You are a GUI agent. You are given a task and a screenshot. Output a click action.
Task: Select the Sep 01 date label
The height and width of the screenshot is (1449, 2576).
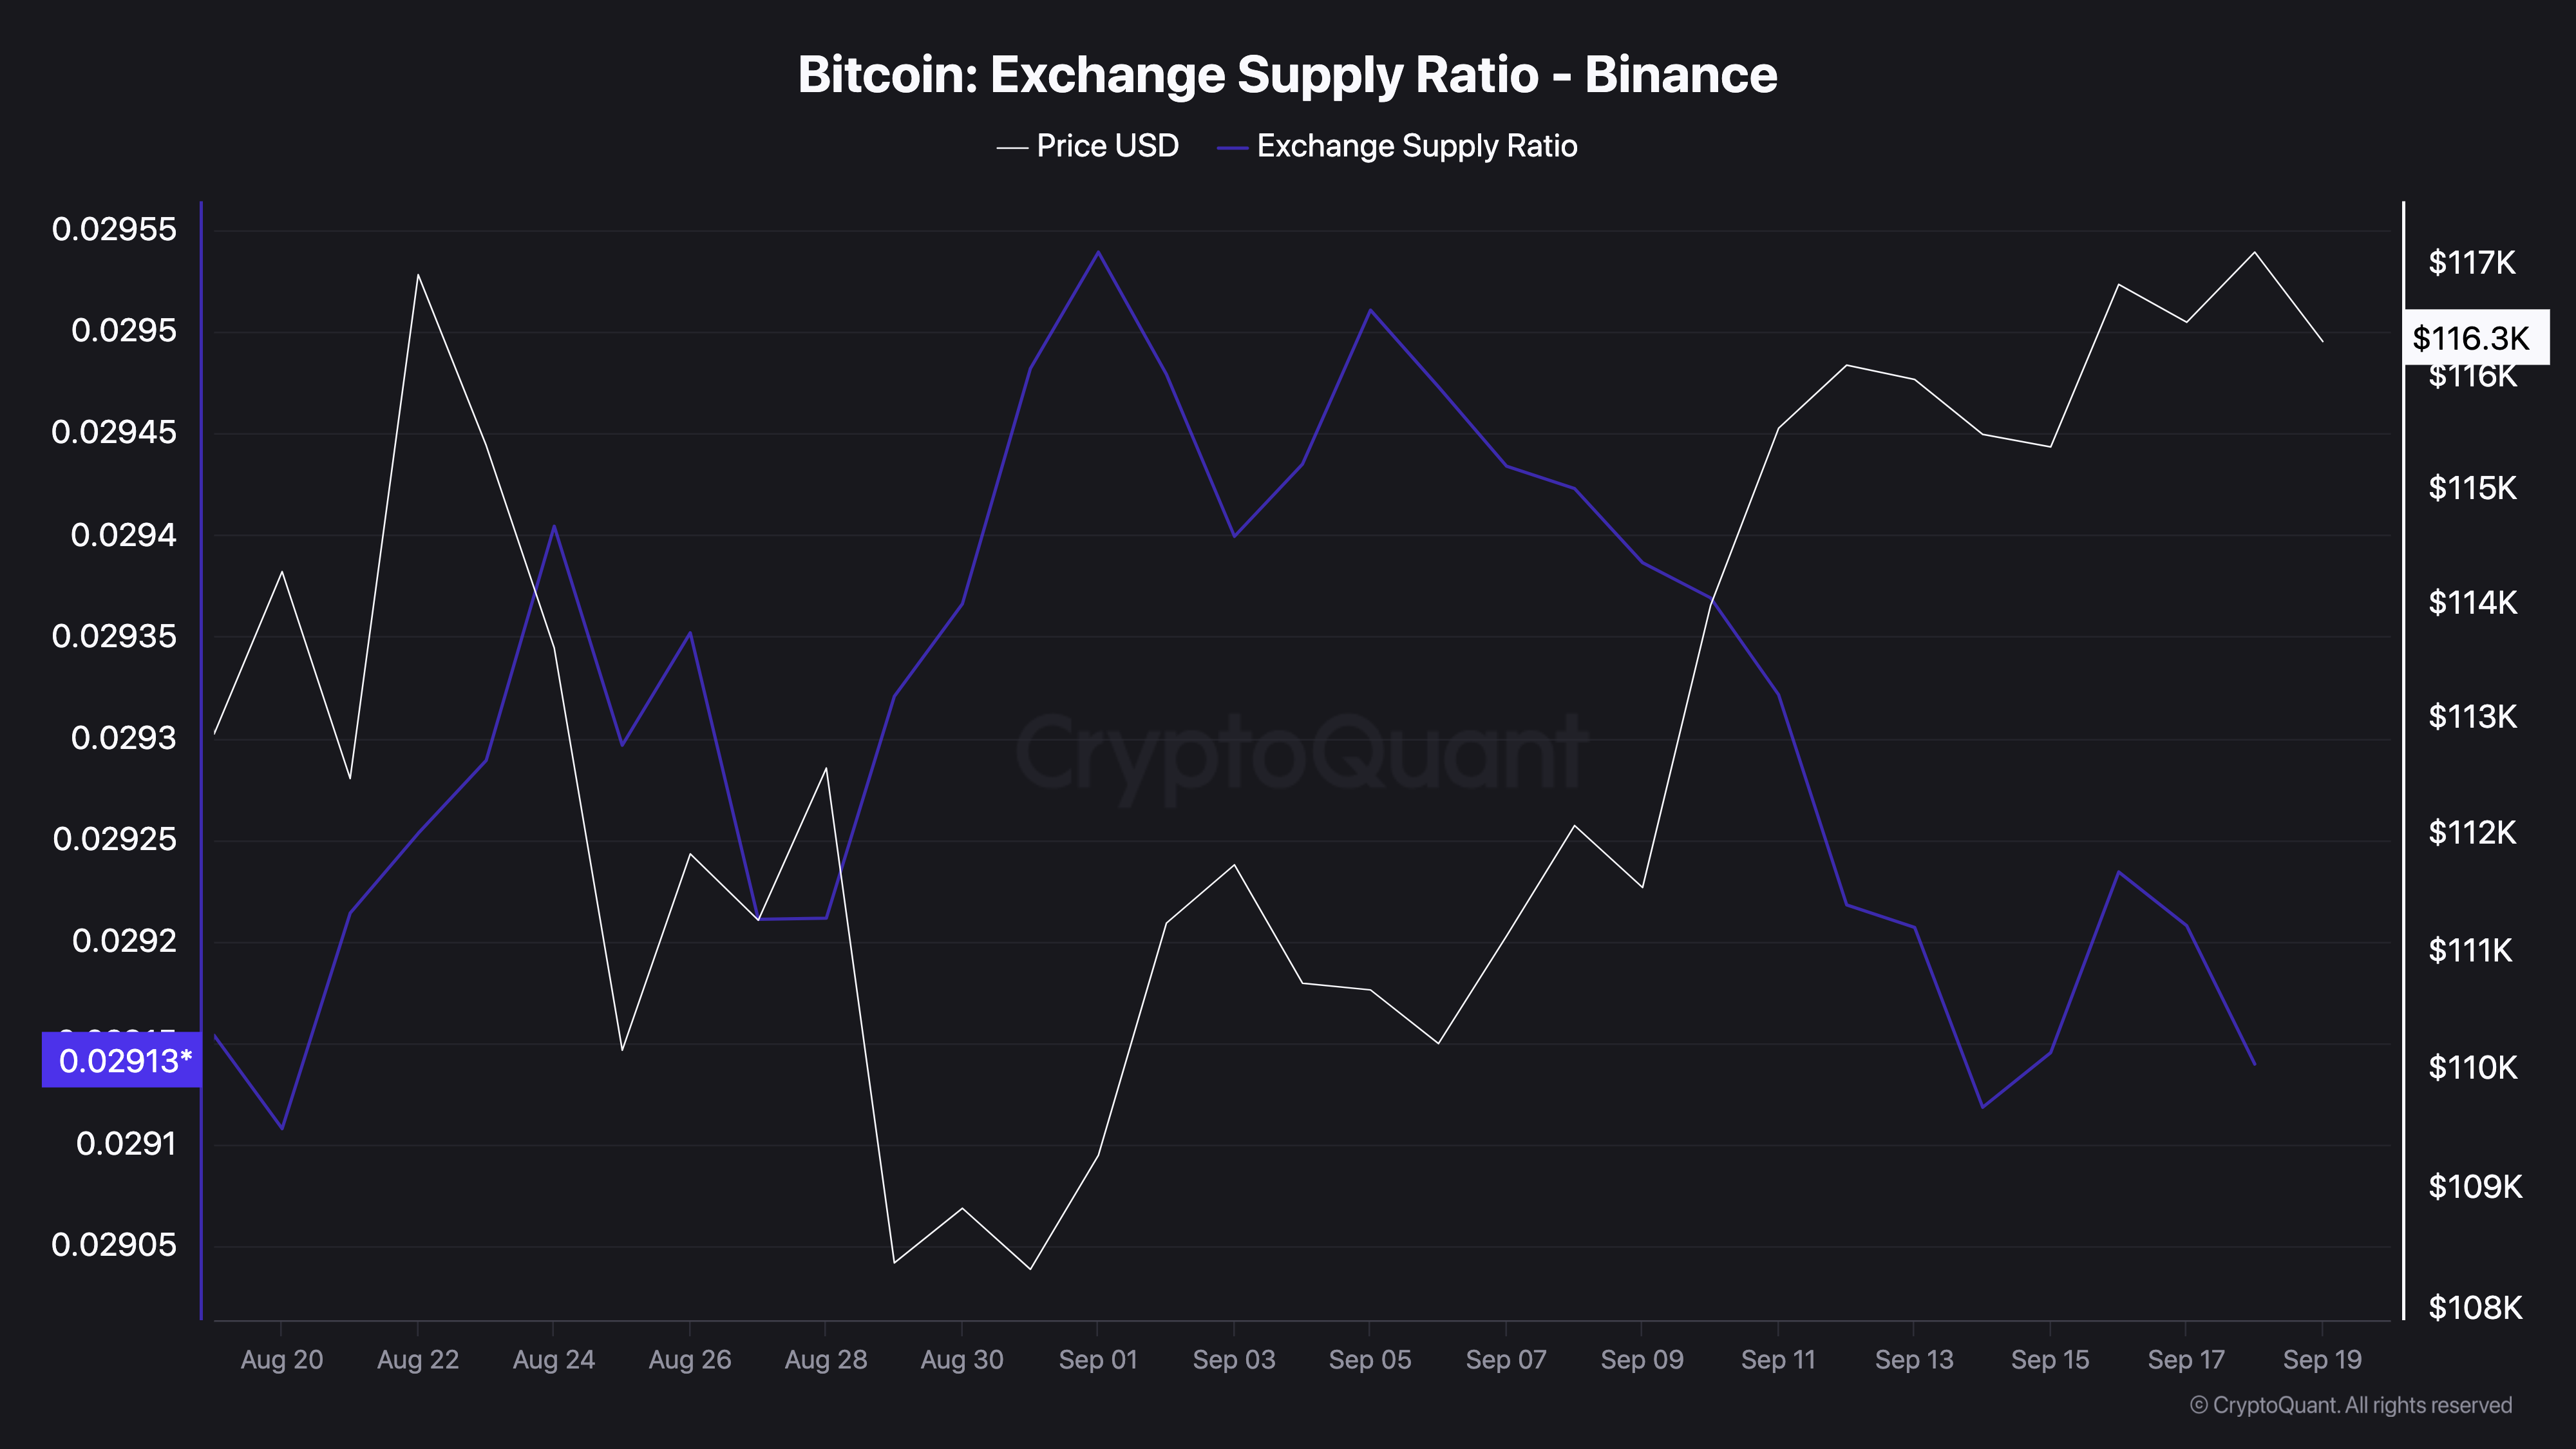(x=1098, y=1360)
